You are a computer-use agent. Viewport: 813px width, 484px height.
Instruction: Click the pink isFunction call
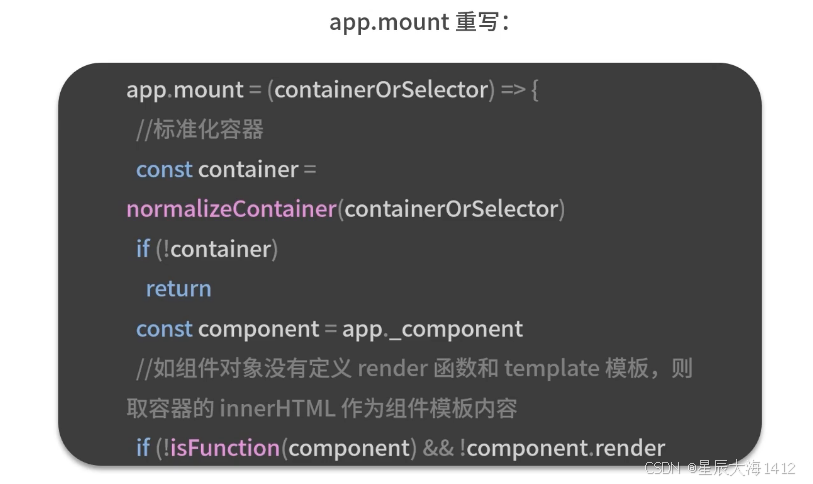tap(225, 448)
